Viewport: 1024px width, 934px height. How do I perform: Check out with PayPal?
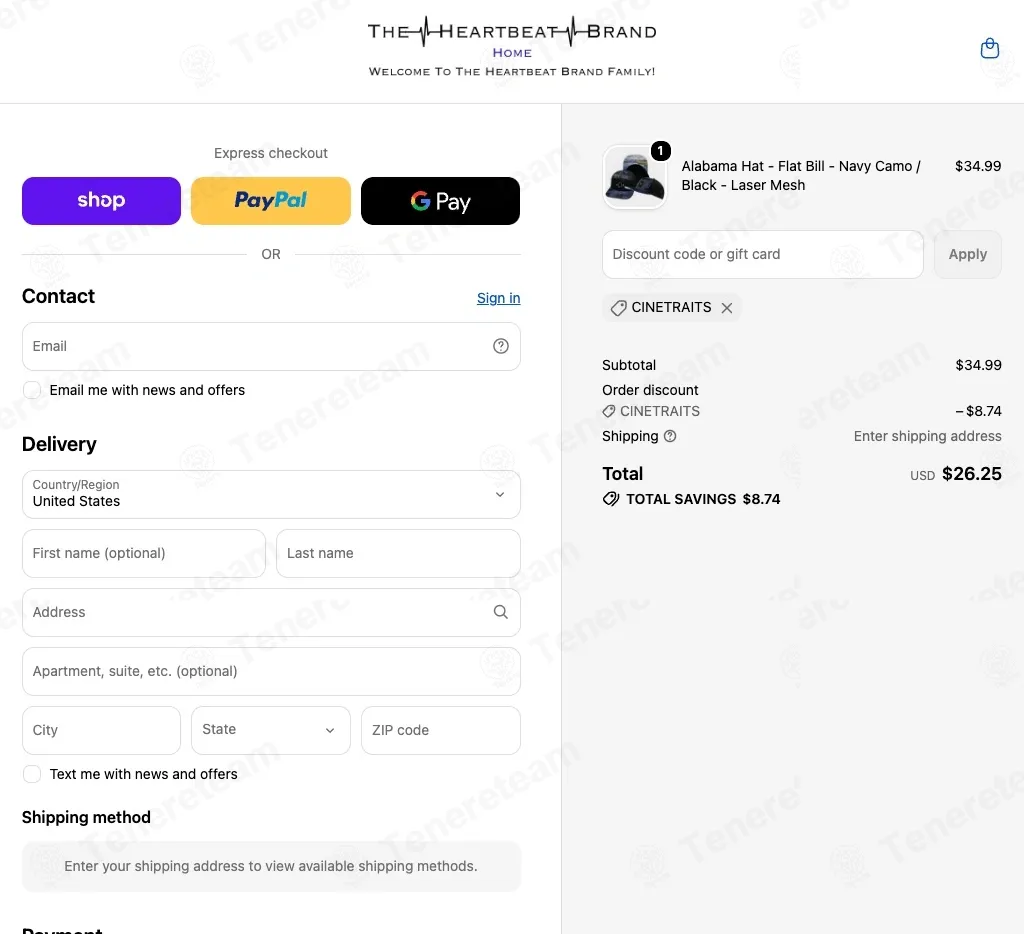coord(270,201)
